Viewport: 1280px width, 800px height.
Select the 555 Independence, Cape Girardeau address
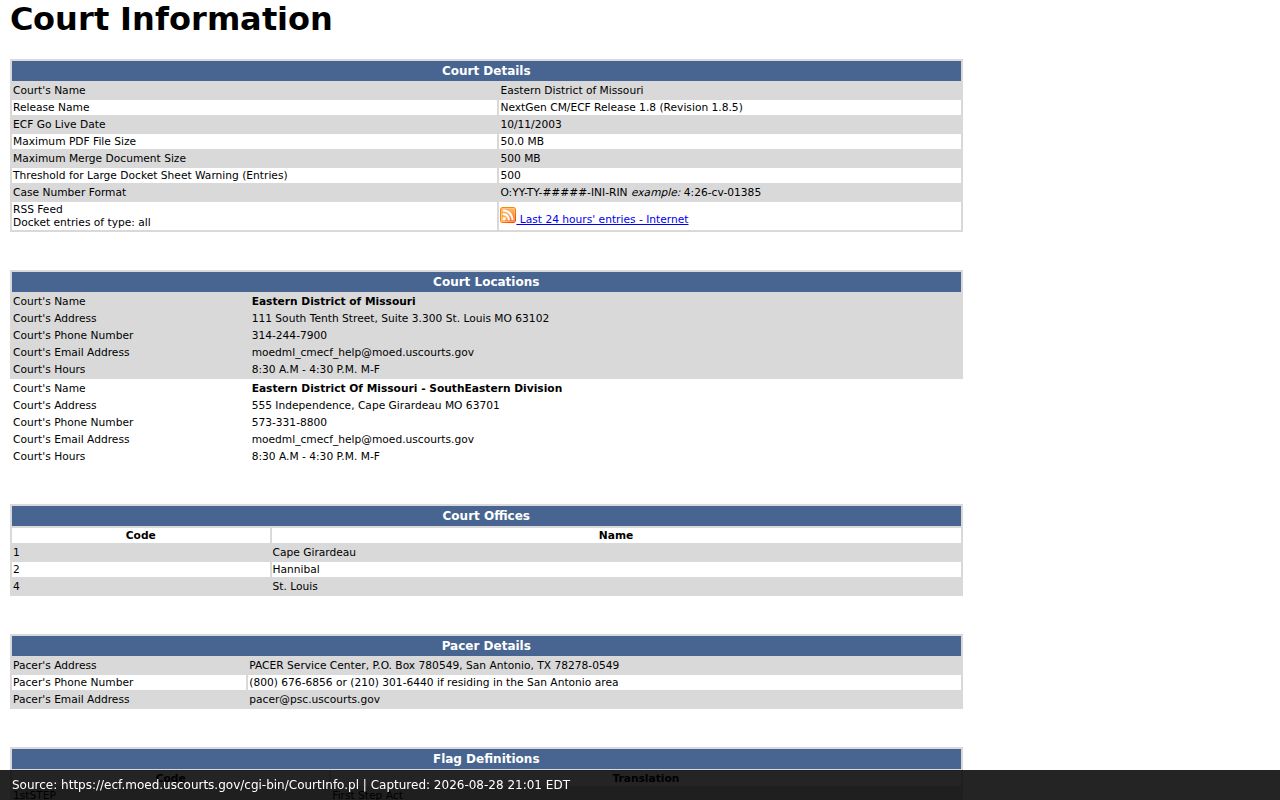[376, 405]
